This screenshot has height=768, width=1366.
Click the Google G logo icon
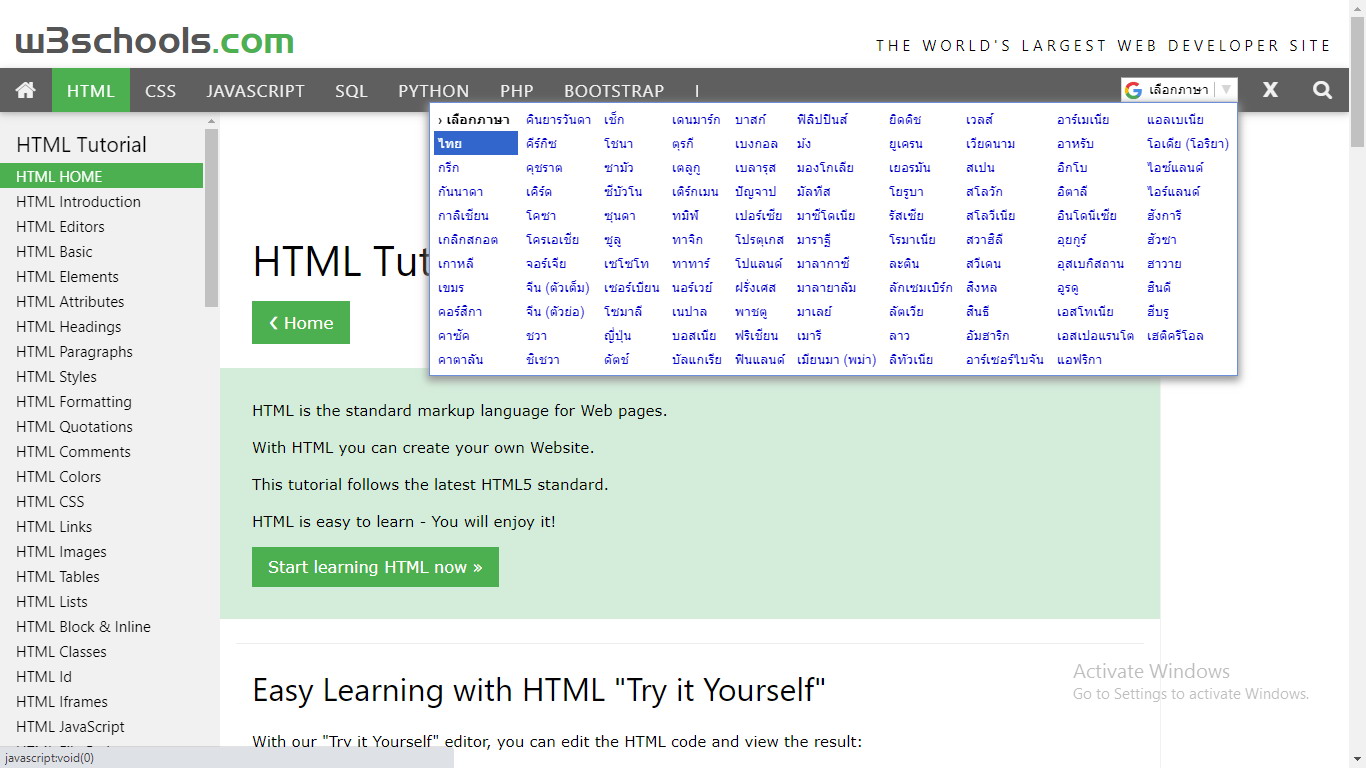click(x=1133, y=90)
